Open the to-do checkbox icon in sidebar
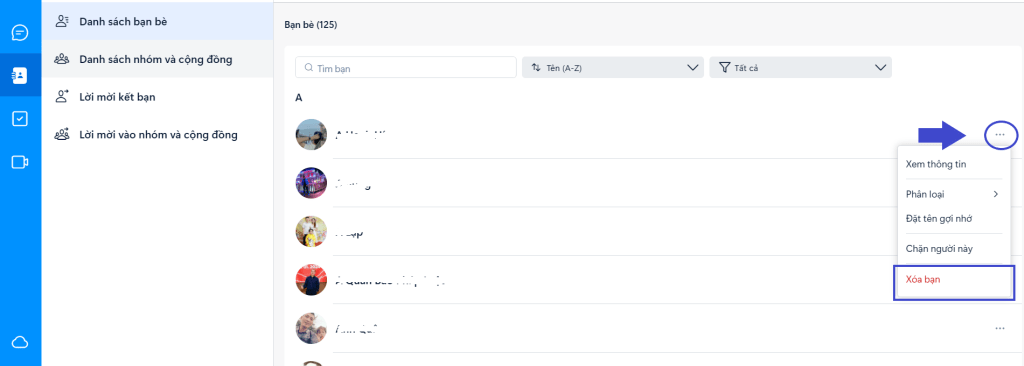Image resolution: width=1024 pixels, height=366 pixels. pos(20,119)
